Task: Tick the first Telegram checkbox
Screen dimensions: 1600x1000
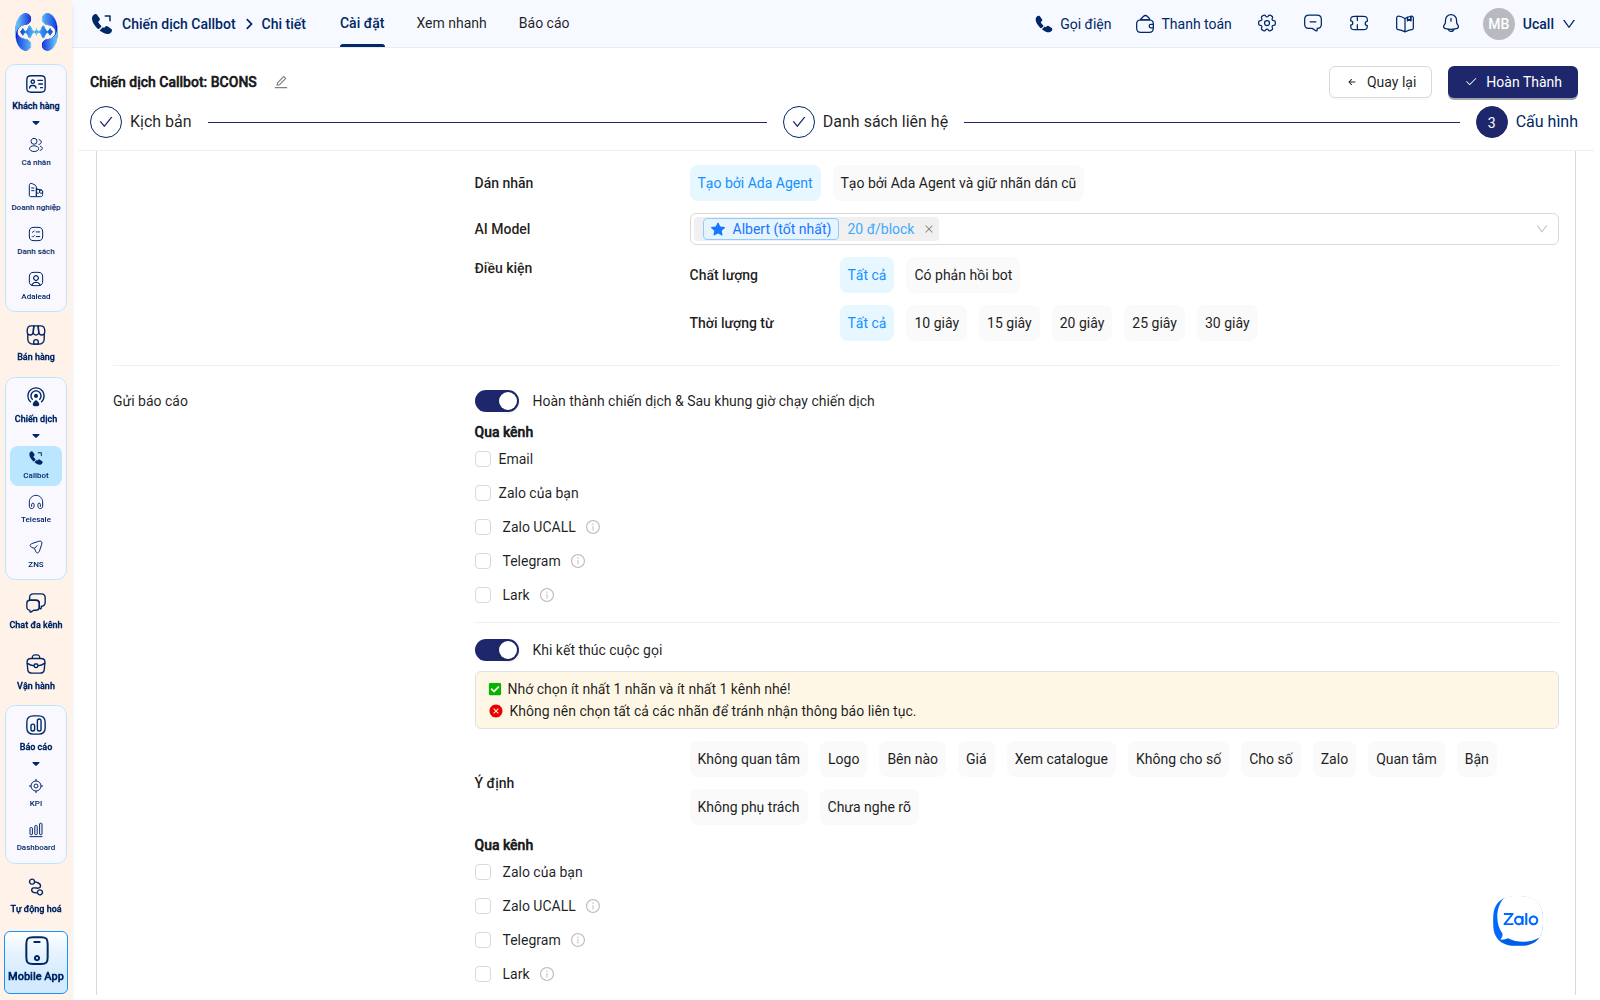Action: tap(483, 561)
